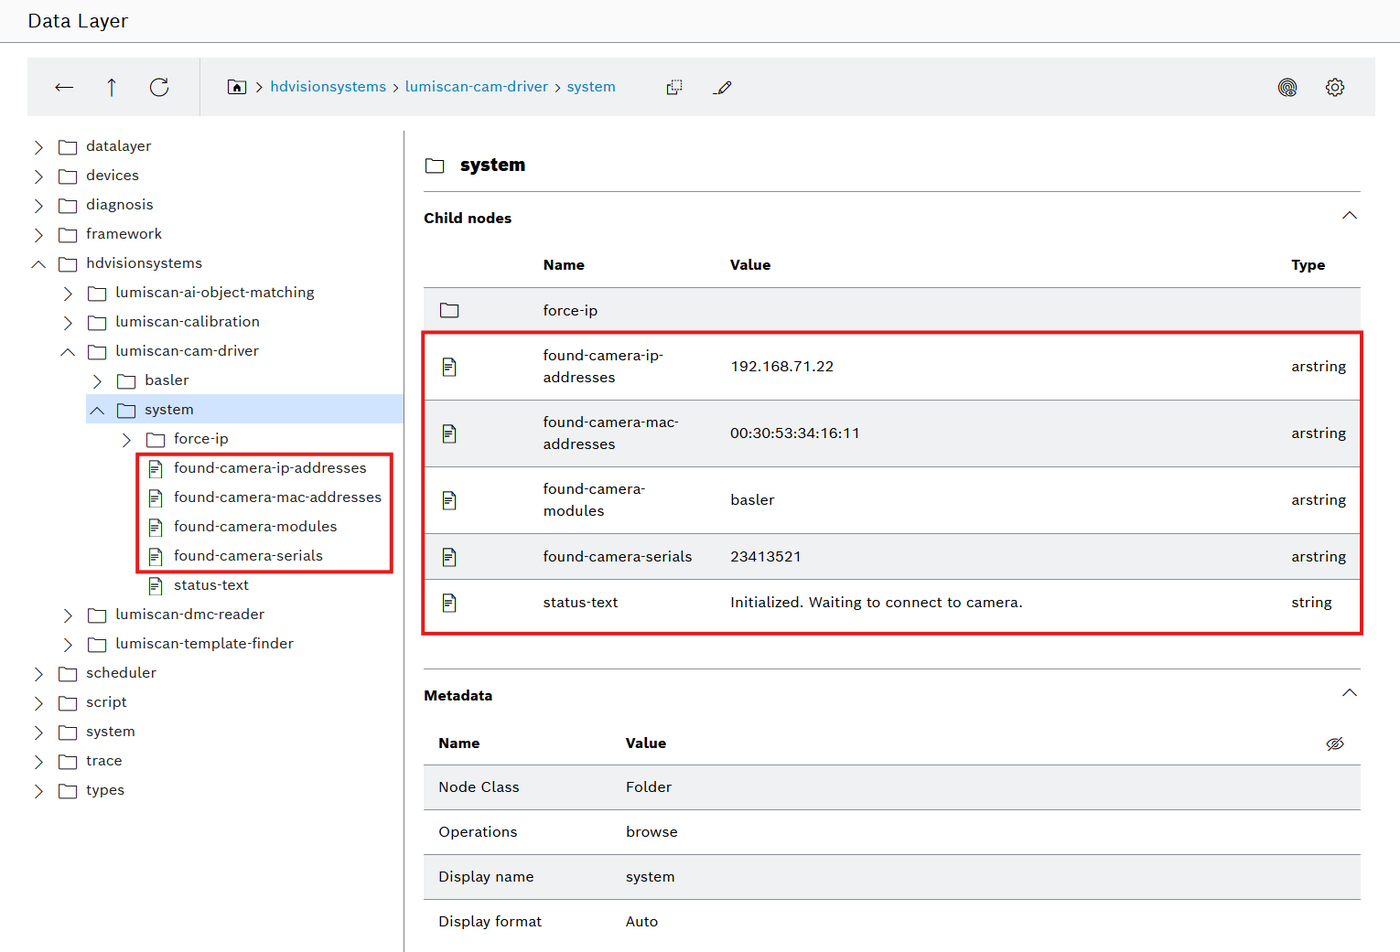The height and width of the screenshot is (952, 1400).
Task: Collapse the hdvisionsystems tree node
Action: (x=39, y=264)
